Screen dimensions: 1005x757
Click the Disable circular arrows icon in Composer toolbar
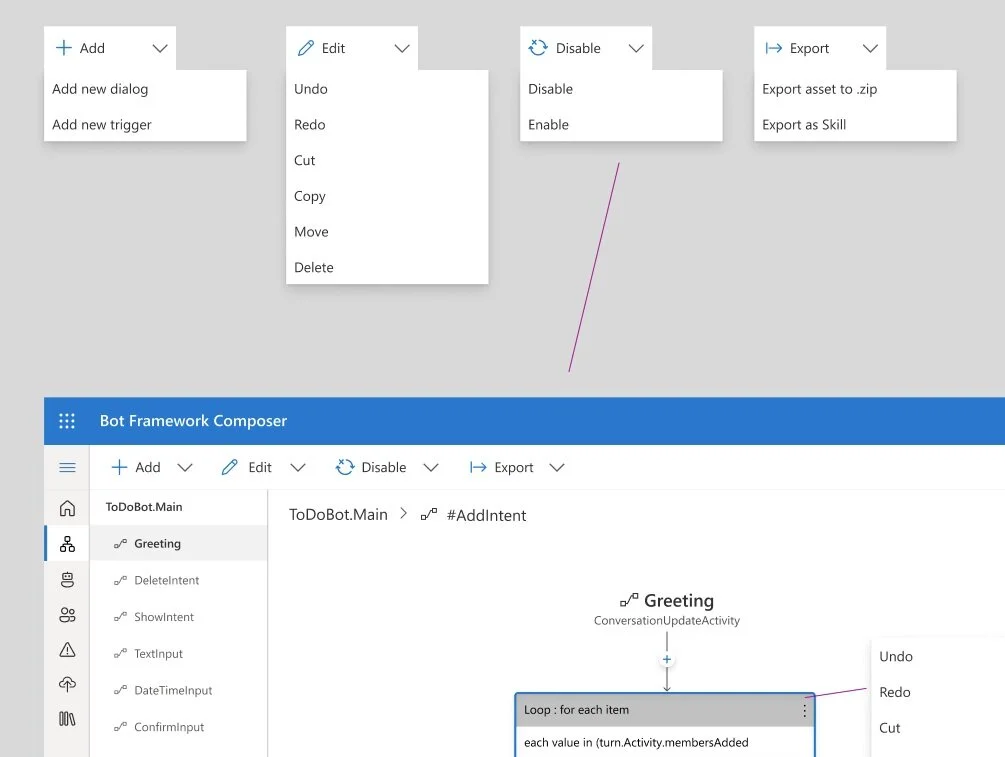(345, 467)
